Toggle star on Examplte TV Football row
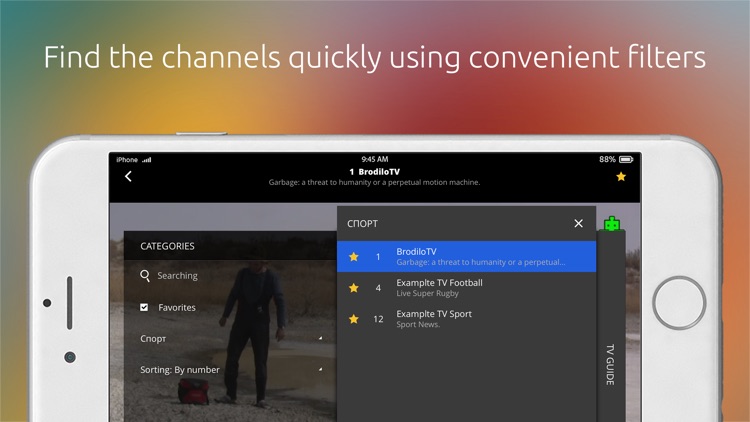The image size is (750, 422). click(353, 288)
